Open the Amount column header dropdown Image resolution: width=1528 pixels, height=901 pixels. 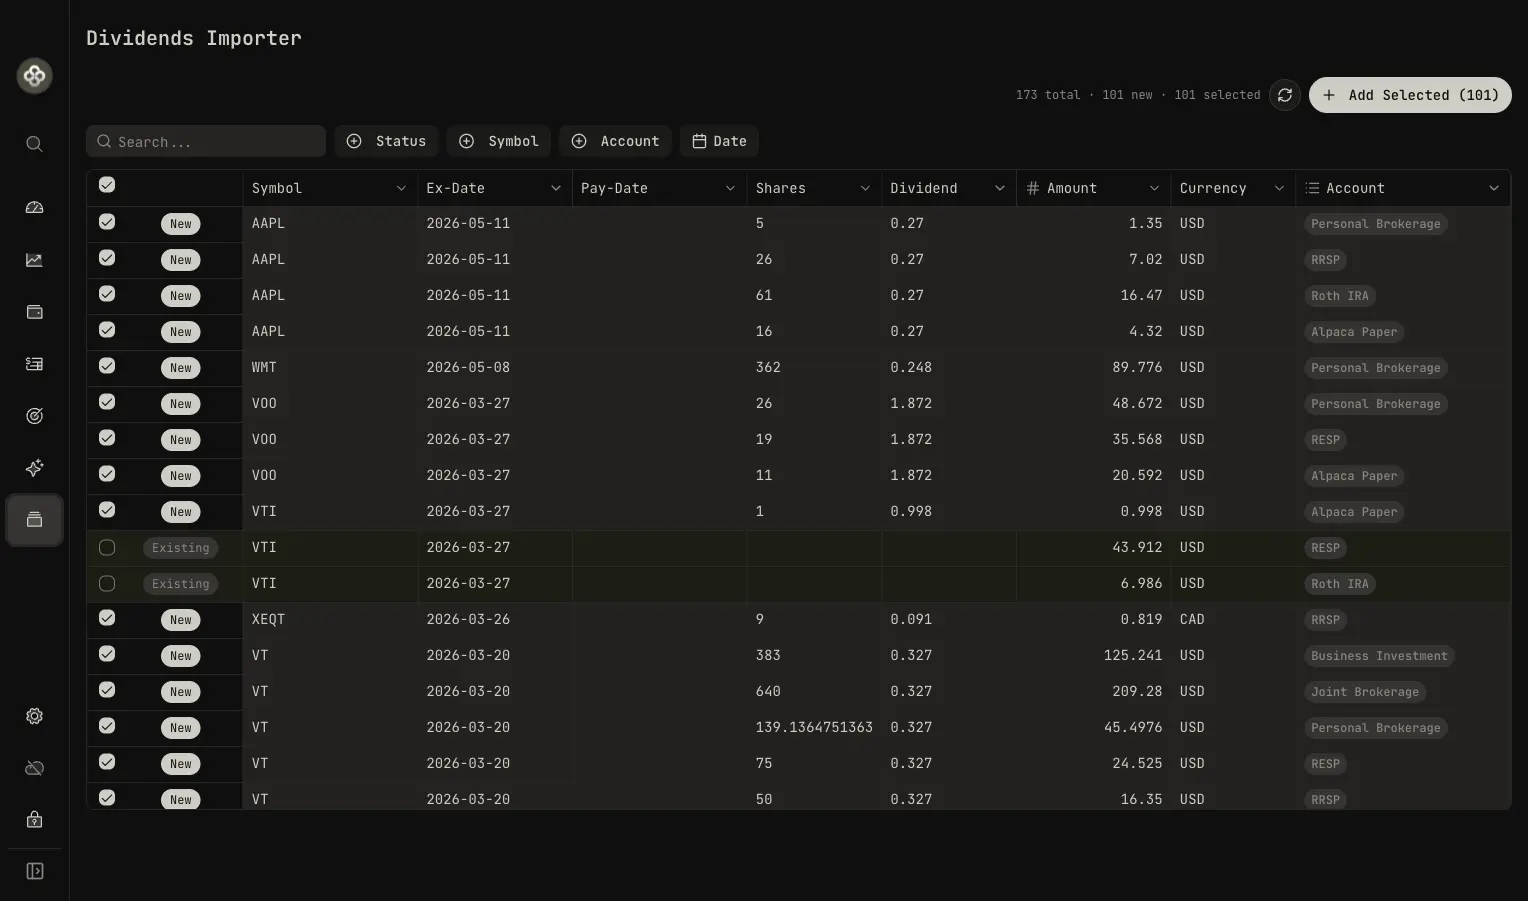click(1154, 188)
